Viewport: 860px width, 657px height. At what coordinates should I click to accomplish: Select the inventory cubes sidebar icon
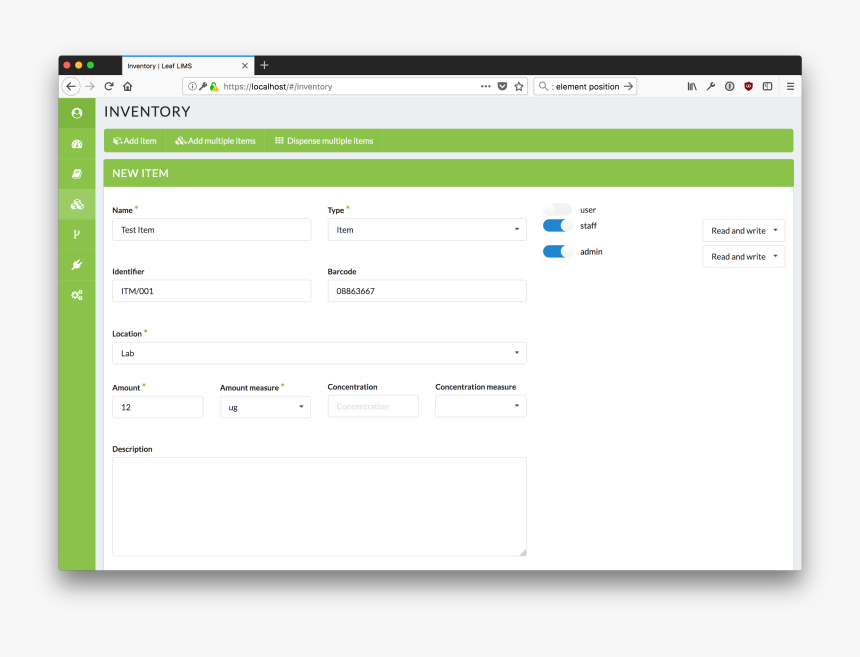[x=77, y=204]
